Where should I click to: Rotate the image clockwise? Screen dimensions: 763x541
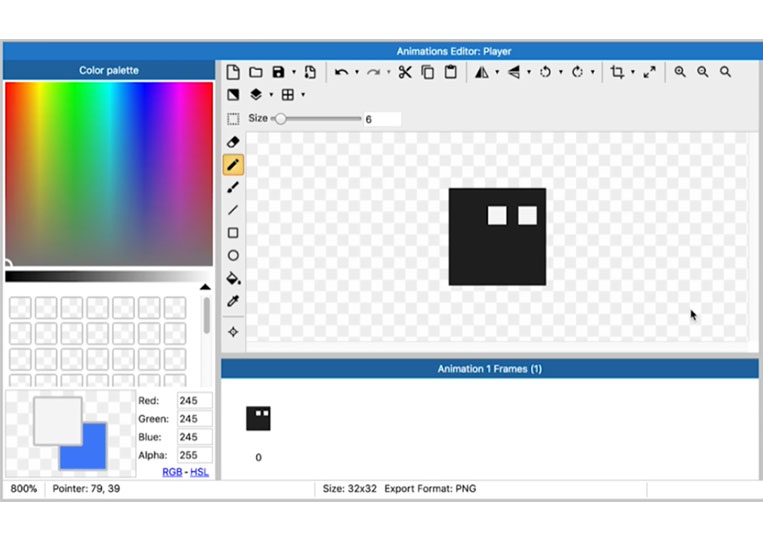[x=577, y=72]
